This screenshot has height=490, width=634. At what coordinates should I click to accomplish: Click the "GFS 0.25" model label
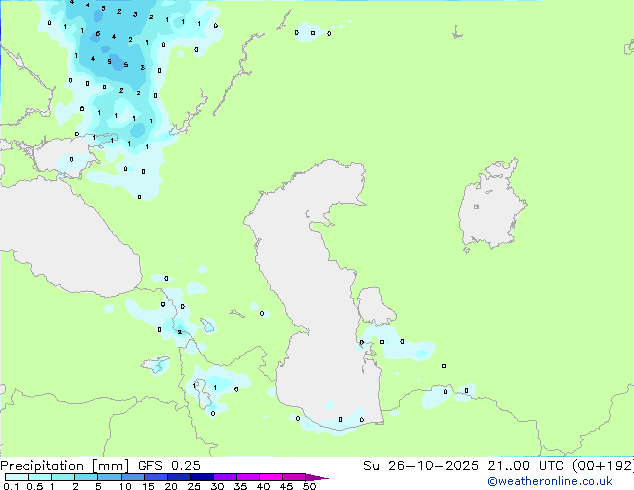coord(169,466)
